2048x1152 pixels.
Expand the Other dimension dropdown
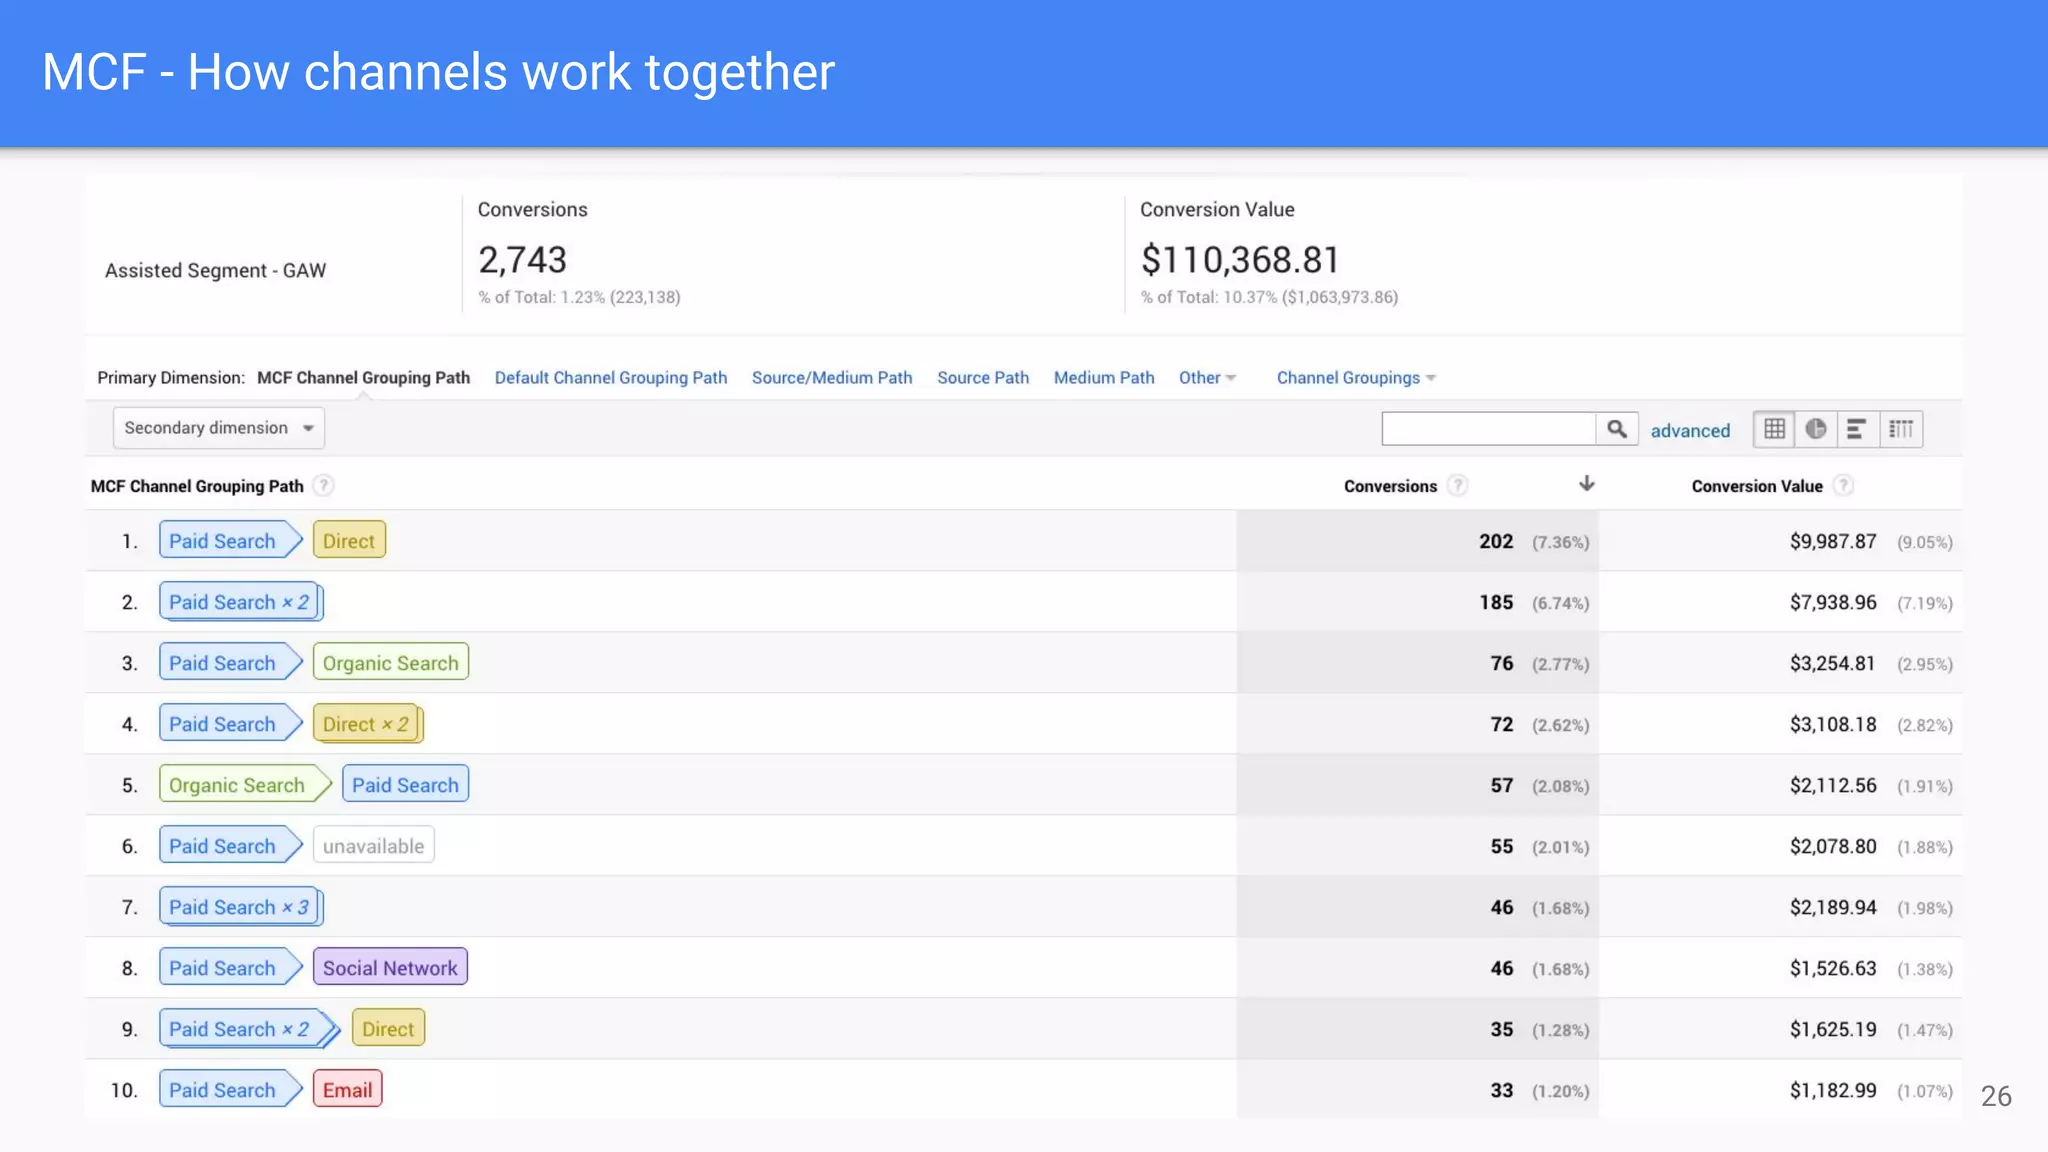1207,378
